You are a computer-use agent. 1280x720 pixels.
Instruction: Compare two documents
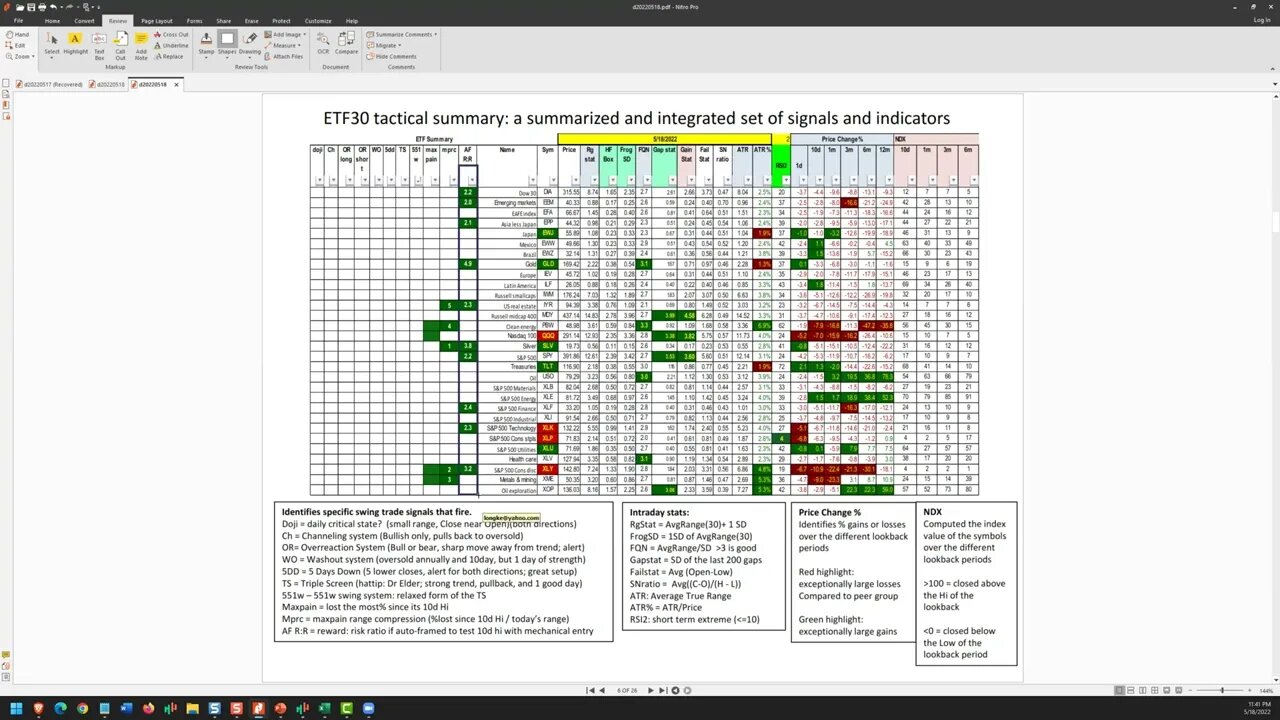[347, 42]
